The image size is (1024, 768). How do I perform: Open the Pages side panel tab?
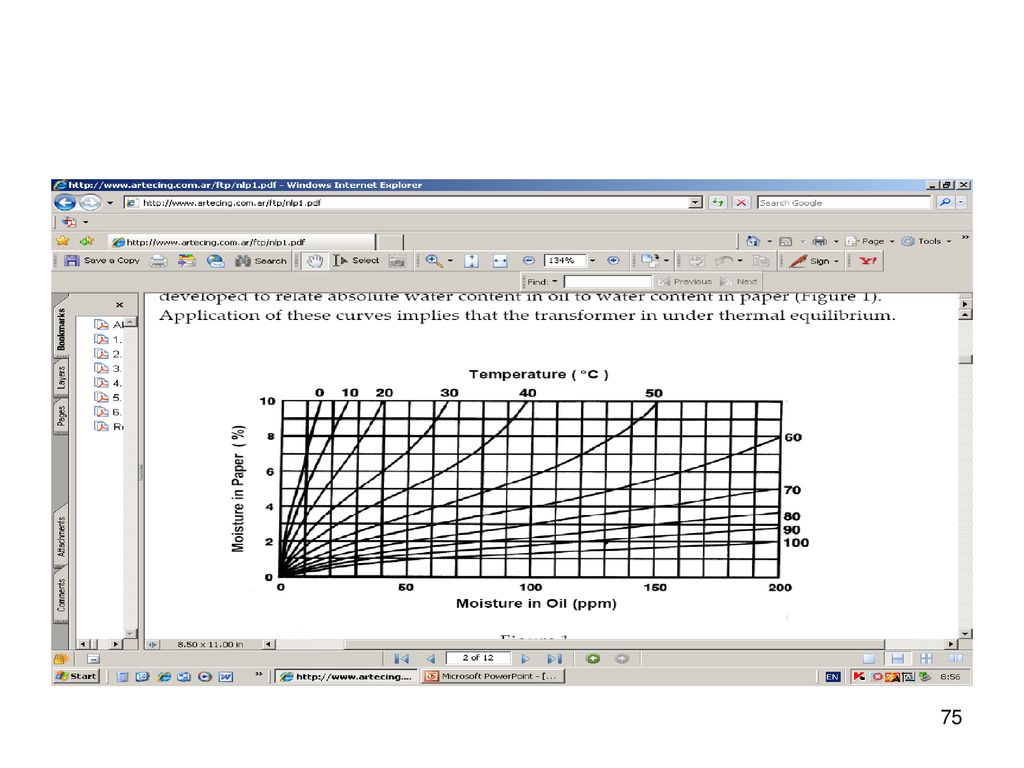click(x=61, y=415)
